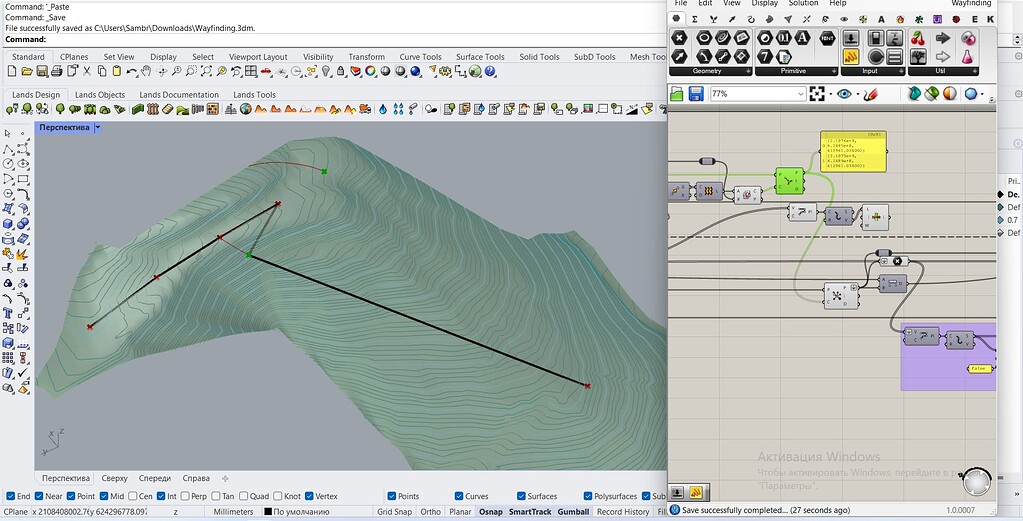Open the Solution menu in Grasshopper

point(803,4)
